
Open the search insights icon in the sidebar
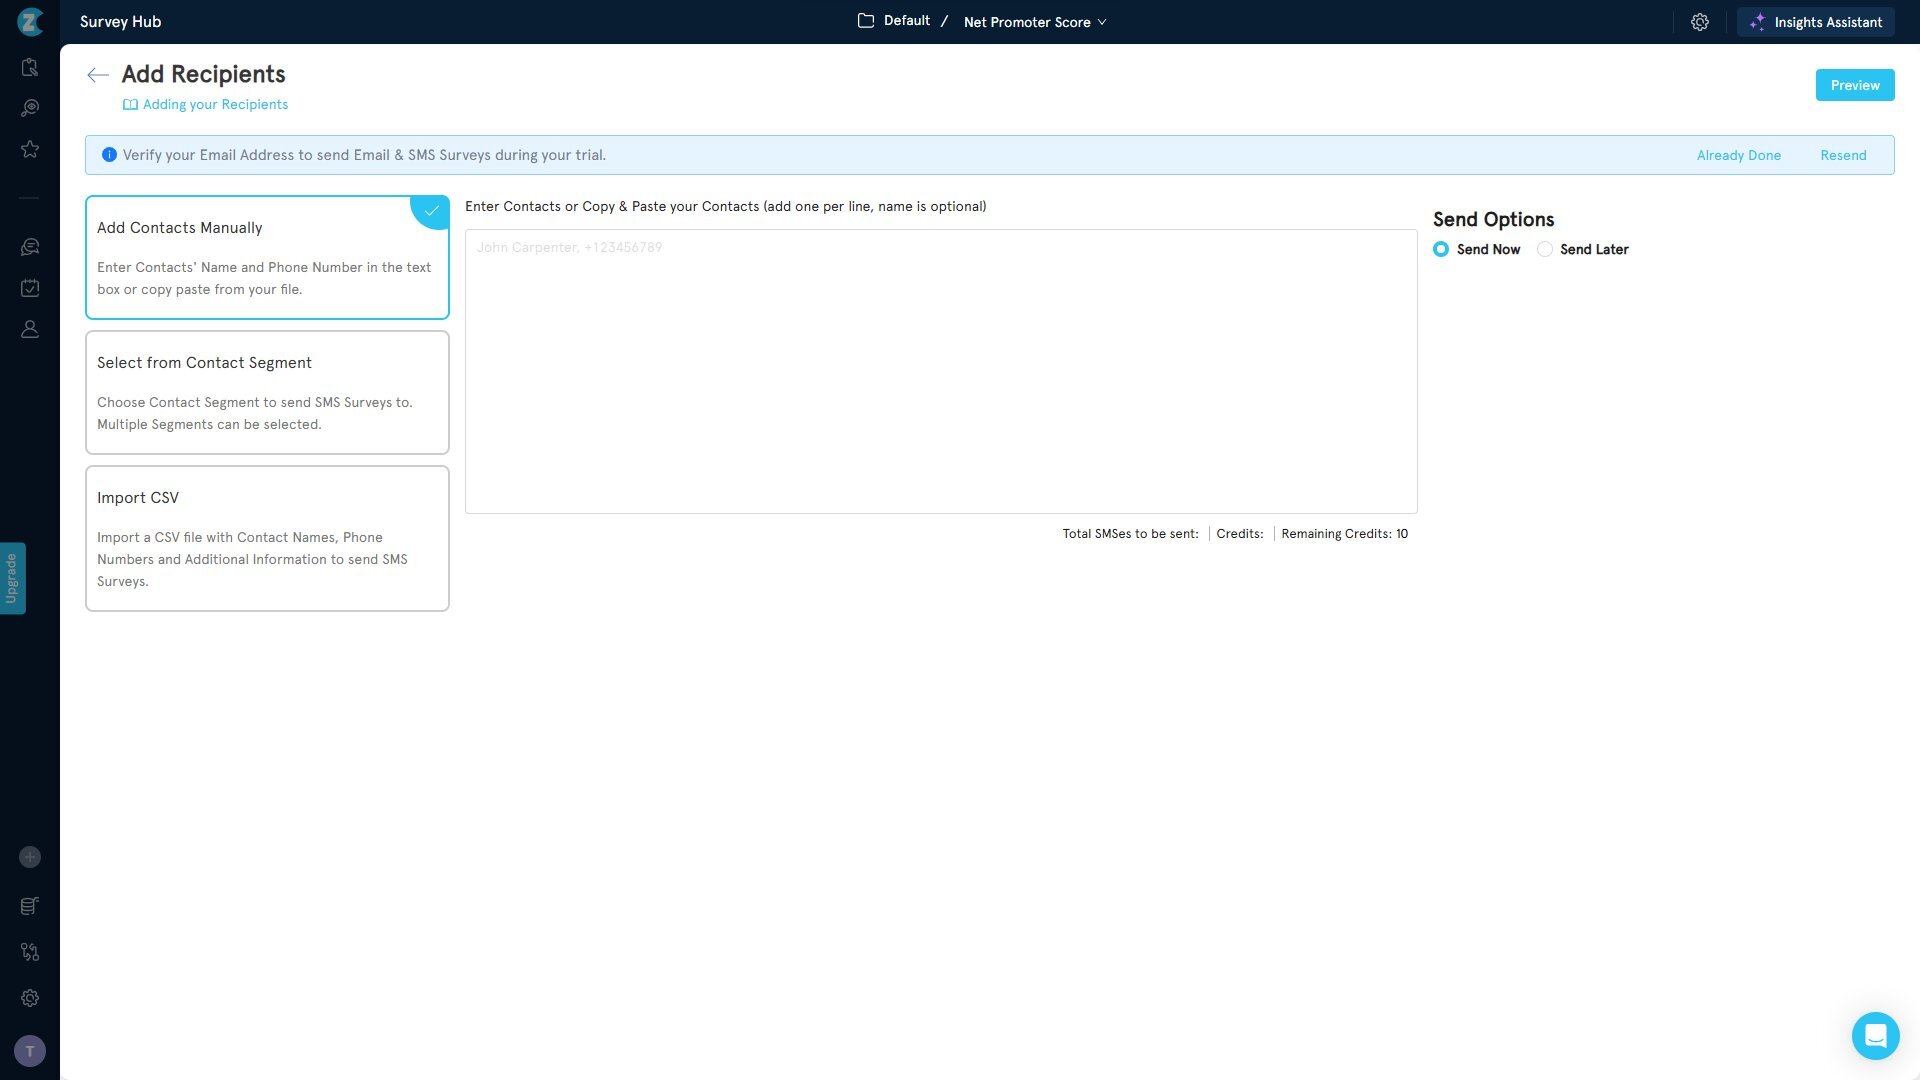pos(30,108)
